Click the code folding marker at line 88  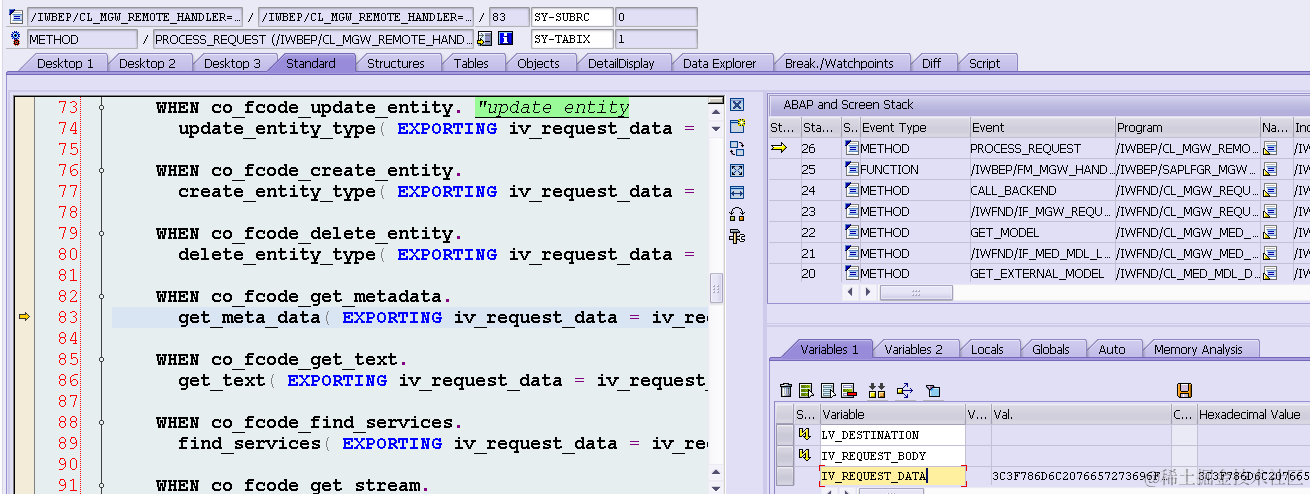(x=101, y=422)
